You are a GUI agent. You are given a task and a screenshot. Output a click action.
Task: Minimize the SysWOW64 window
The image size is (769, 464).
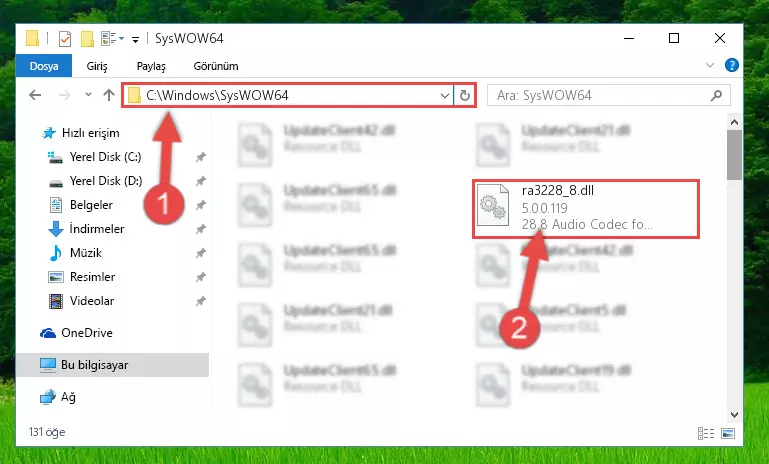[629, 38]
